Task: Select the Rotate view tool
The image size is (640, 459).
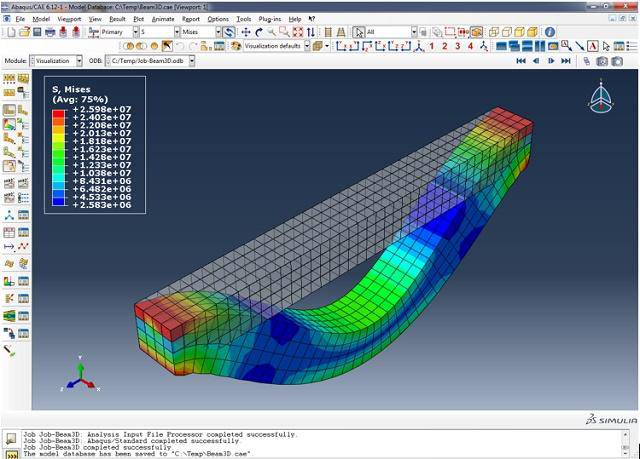Action: [x=259, y=32]
